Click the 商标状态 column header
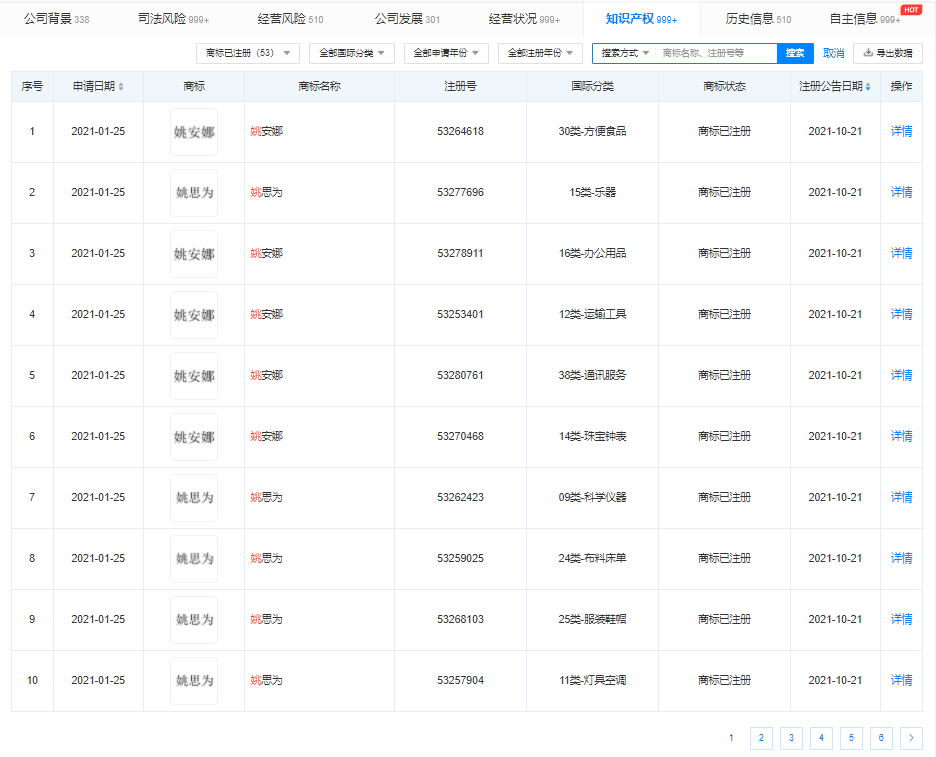This screenshot has width=936, height=757. point(724,87)
